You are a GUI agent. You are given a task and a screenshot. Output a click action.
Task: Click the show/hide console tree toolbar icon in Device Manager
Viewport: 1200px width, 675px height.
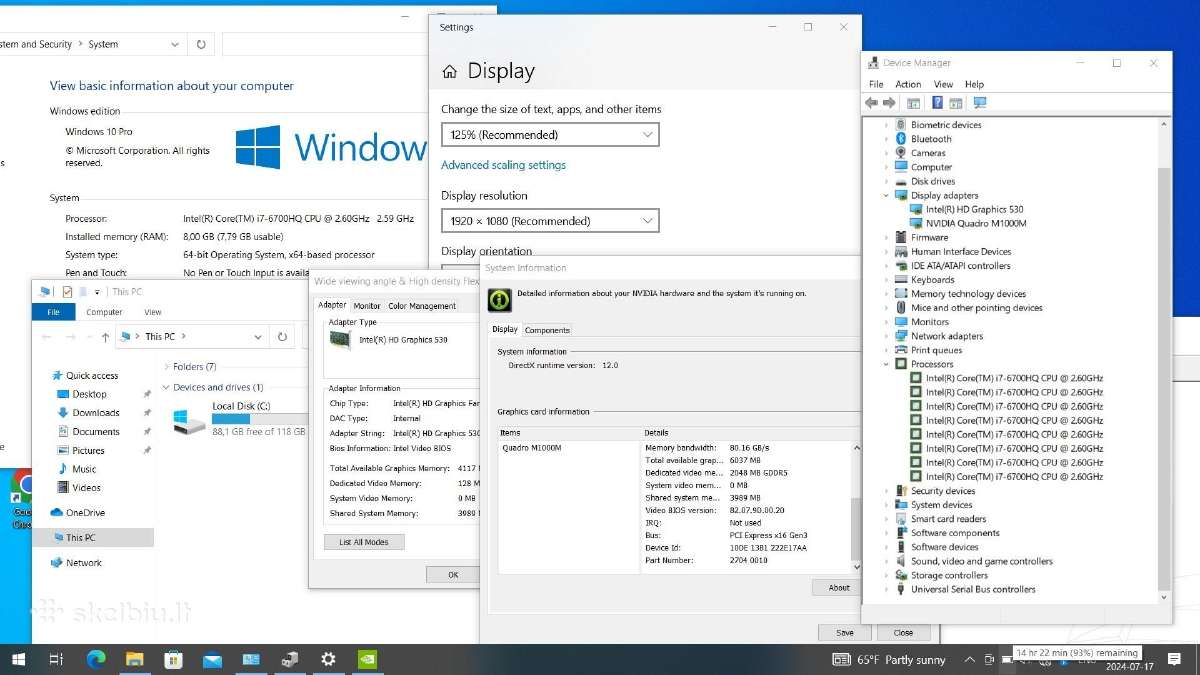pyautogui.click(x=914, y=103)
